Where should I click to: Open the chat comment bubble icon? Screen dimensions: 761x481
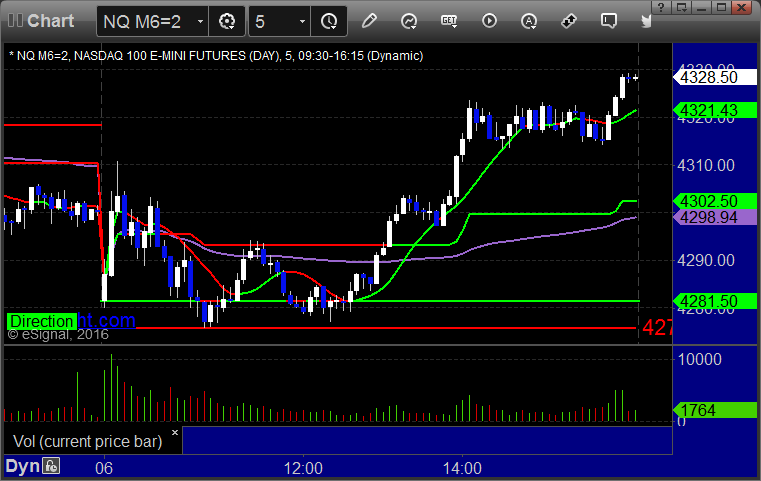609,21
